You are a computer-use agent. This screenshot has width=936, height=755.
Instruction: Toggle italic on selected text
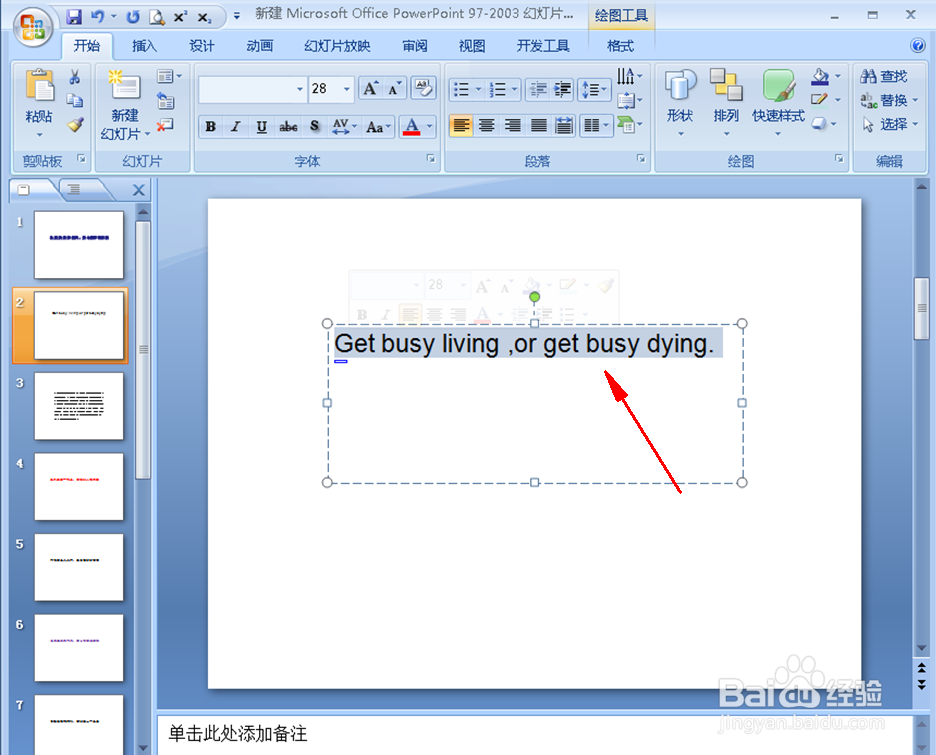tap(236, 127)
